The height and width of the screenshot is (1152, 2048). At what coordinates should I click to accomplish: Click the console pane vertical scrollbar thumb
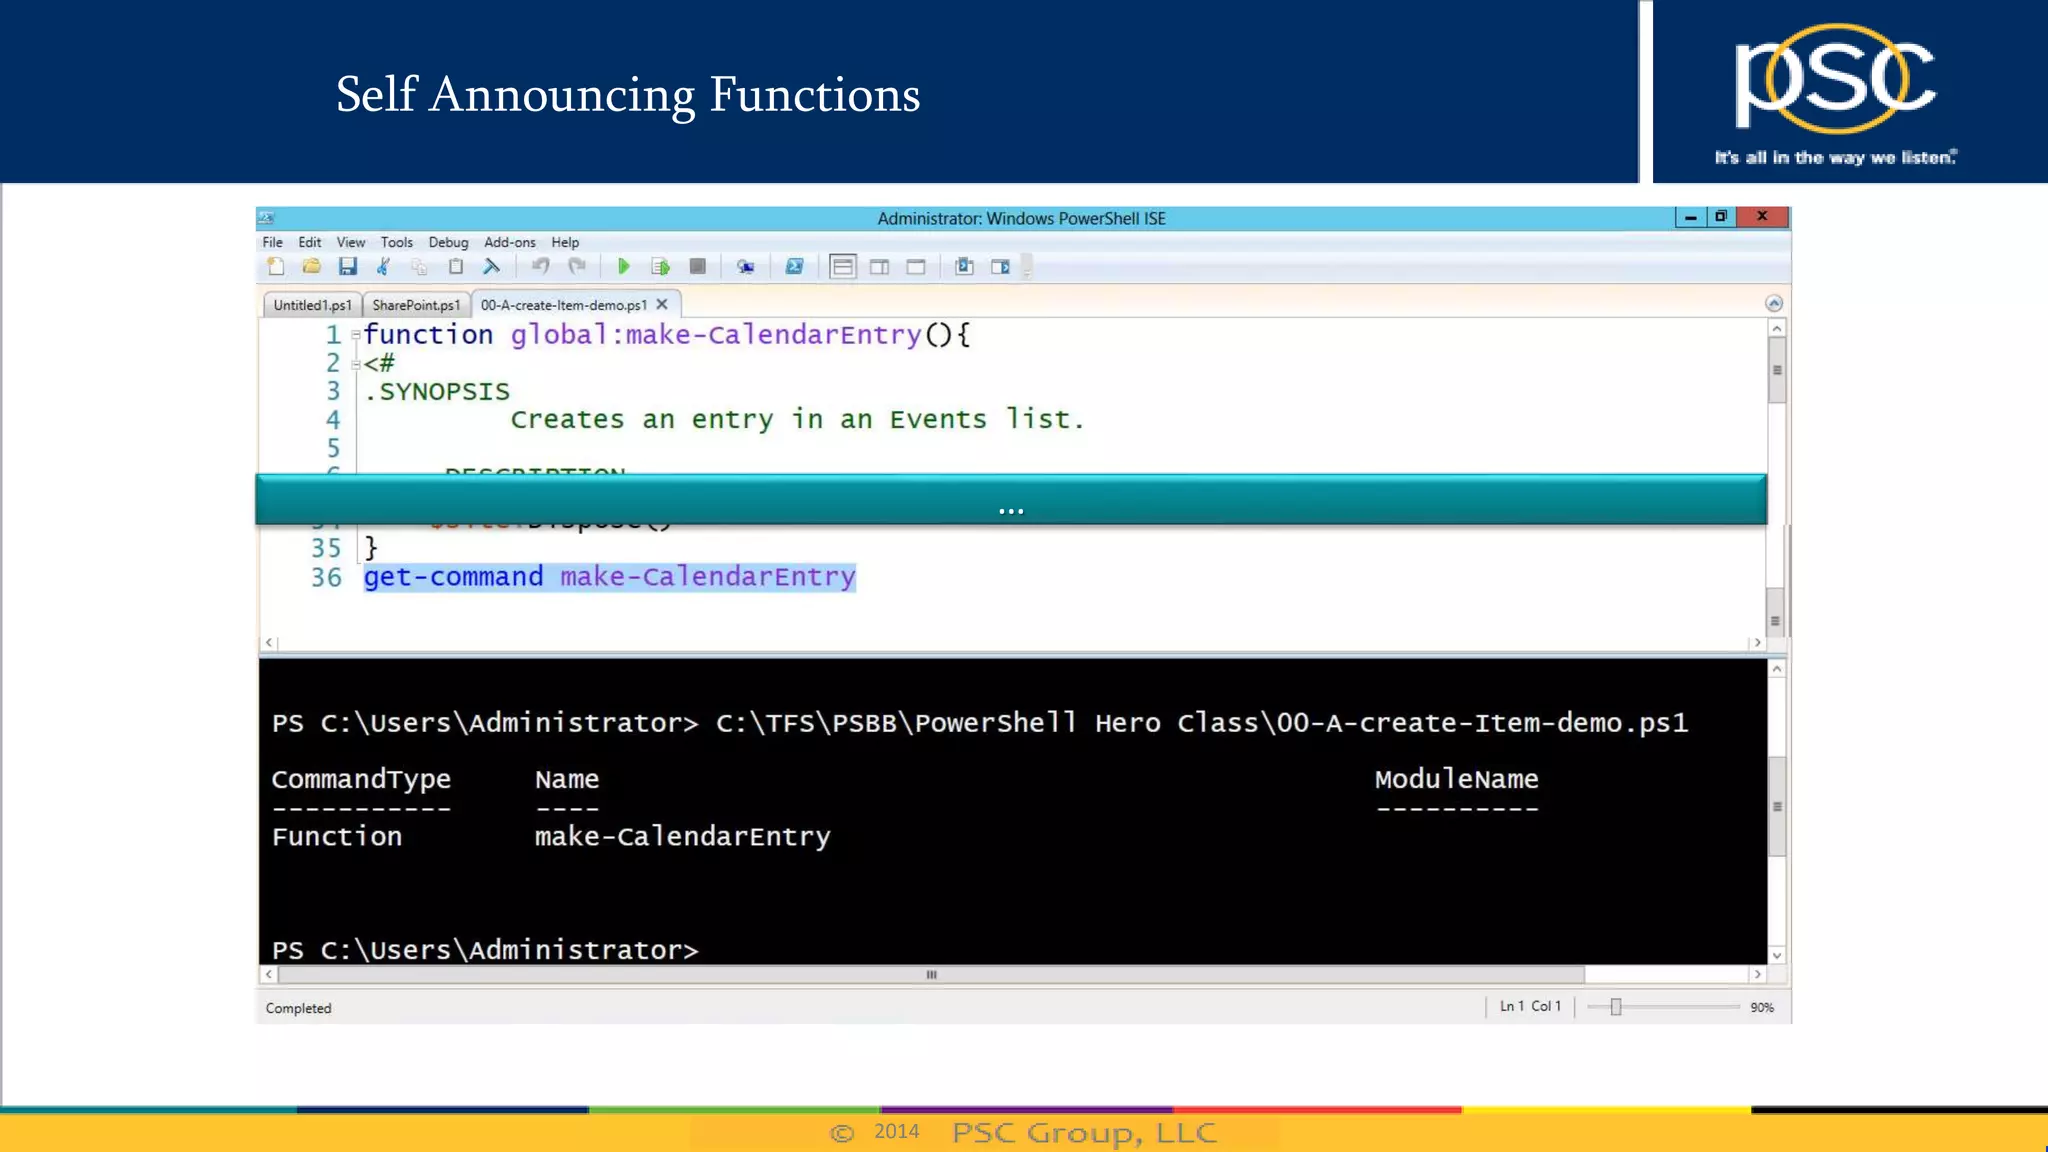click(1777, 806)
